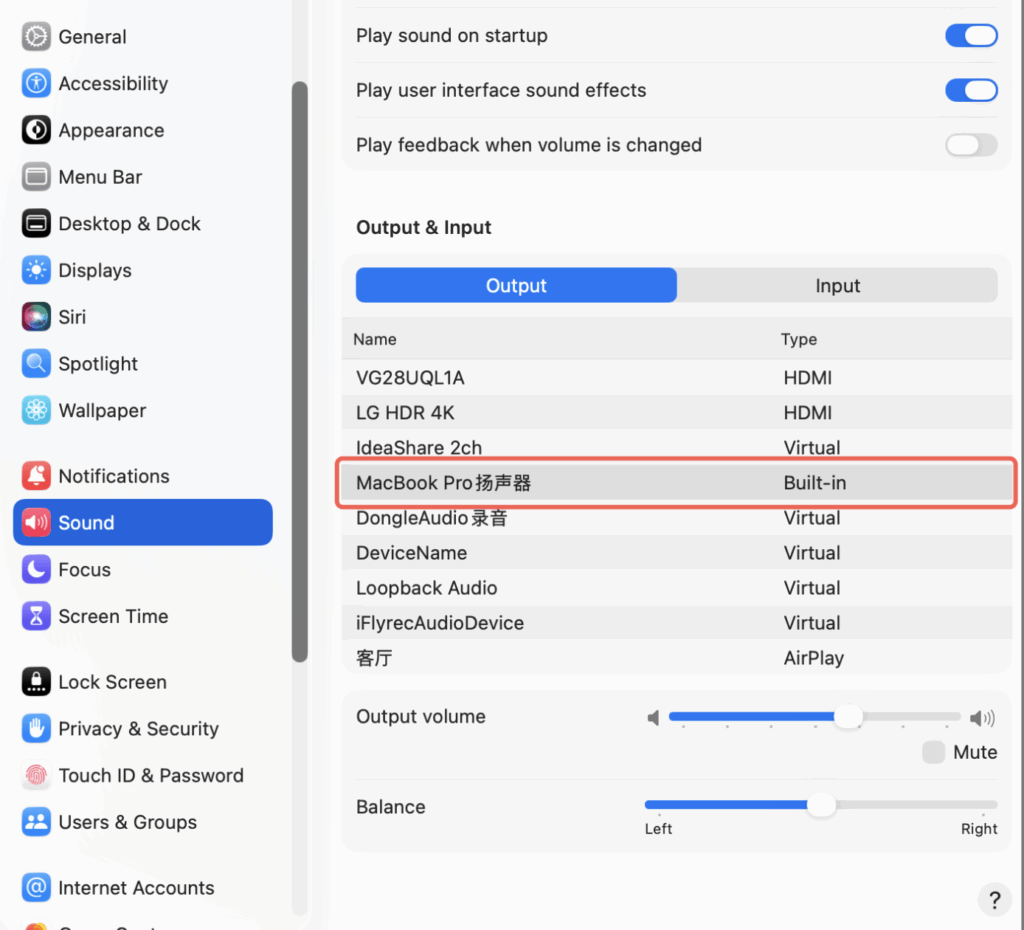Click the sidebar vertical scrollbar
Viewport: 1024px width, 930px height.
[300, 370]
